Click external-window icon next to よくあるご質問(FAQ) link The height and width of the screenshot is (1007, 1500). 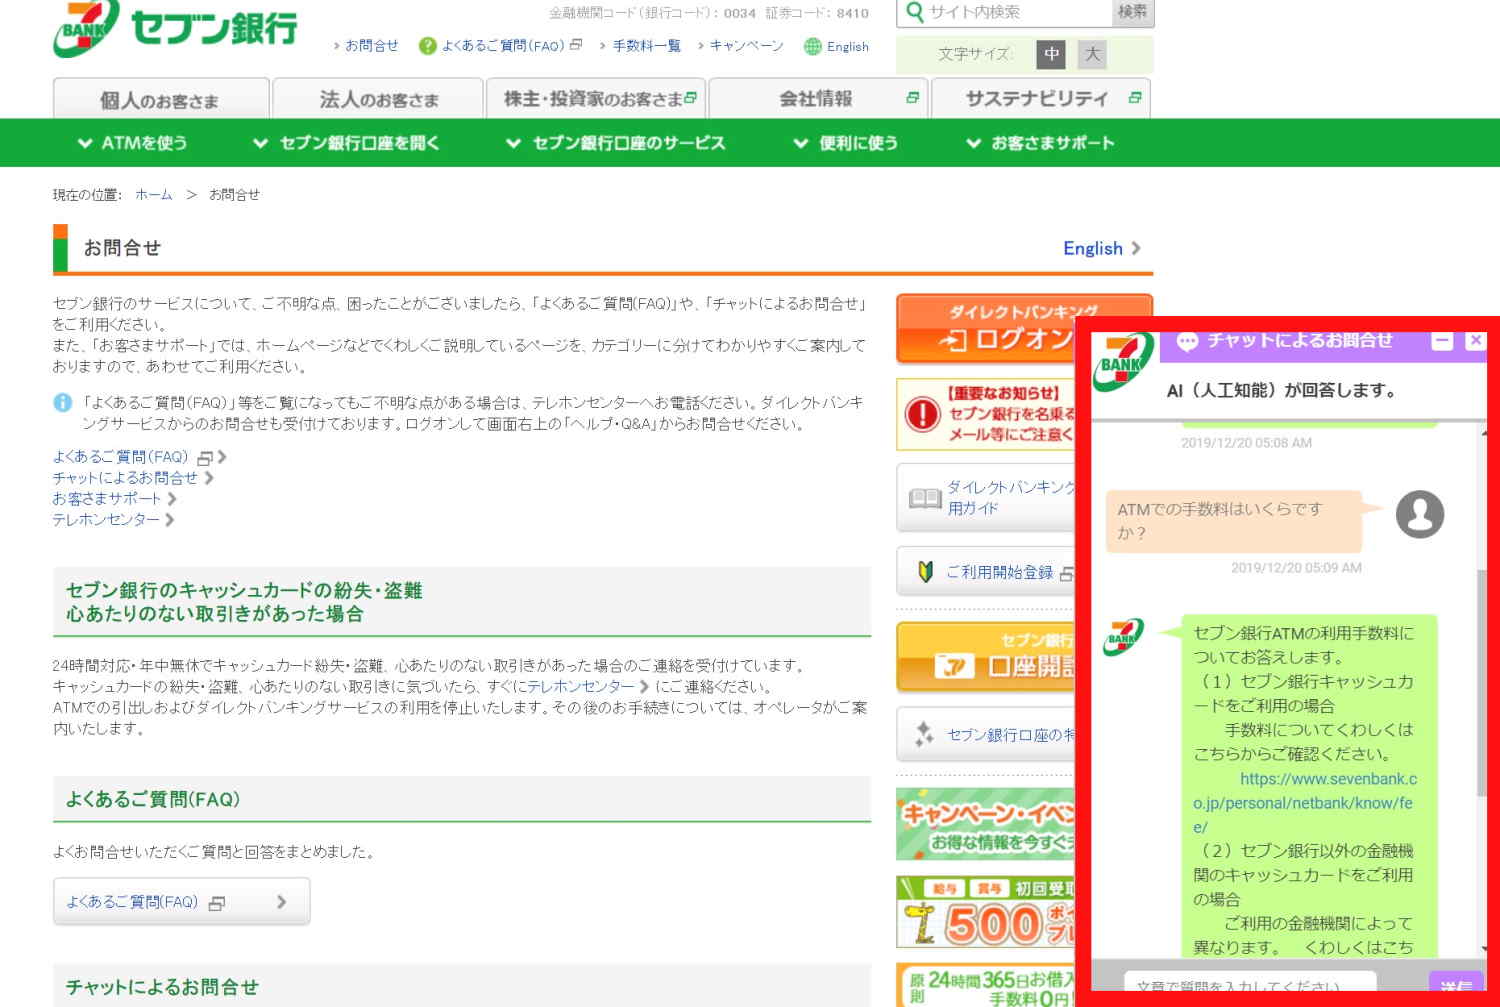click(x=205, y=458)
